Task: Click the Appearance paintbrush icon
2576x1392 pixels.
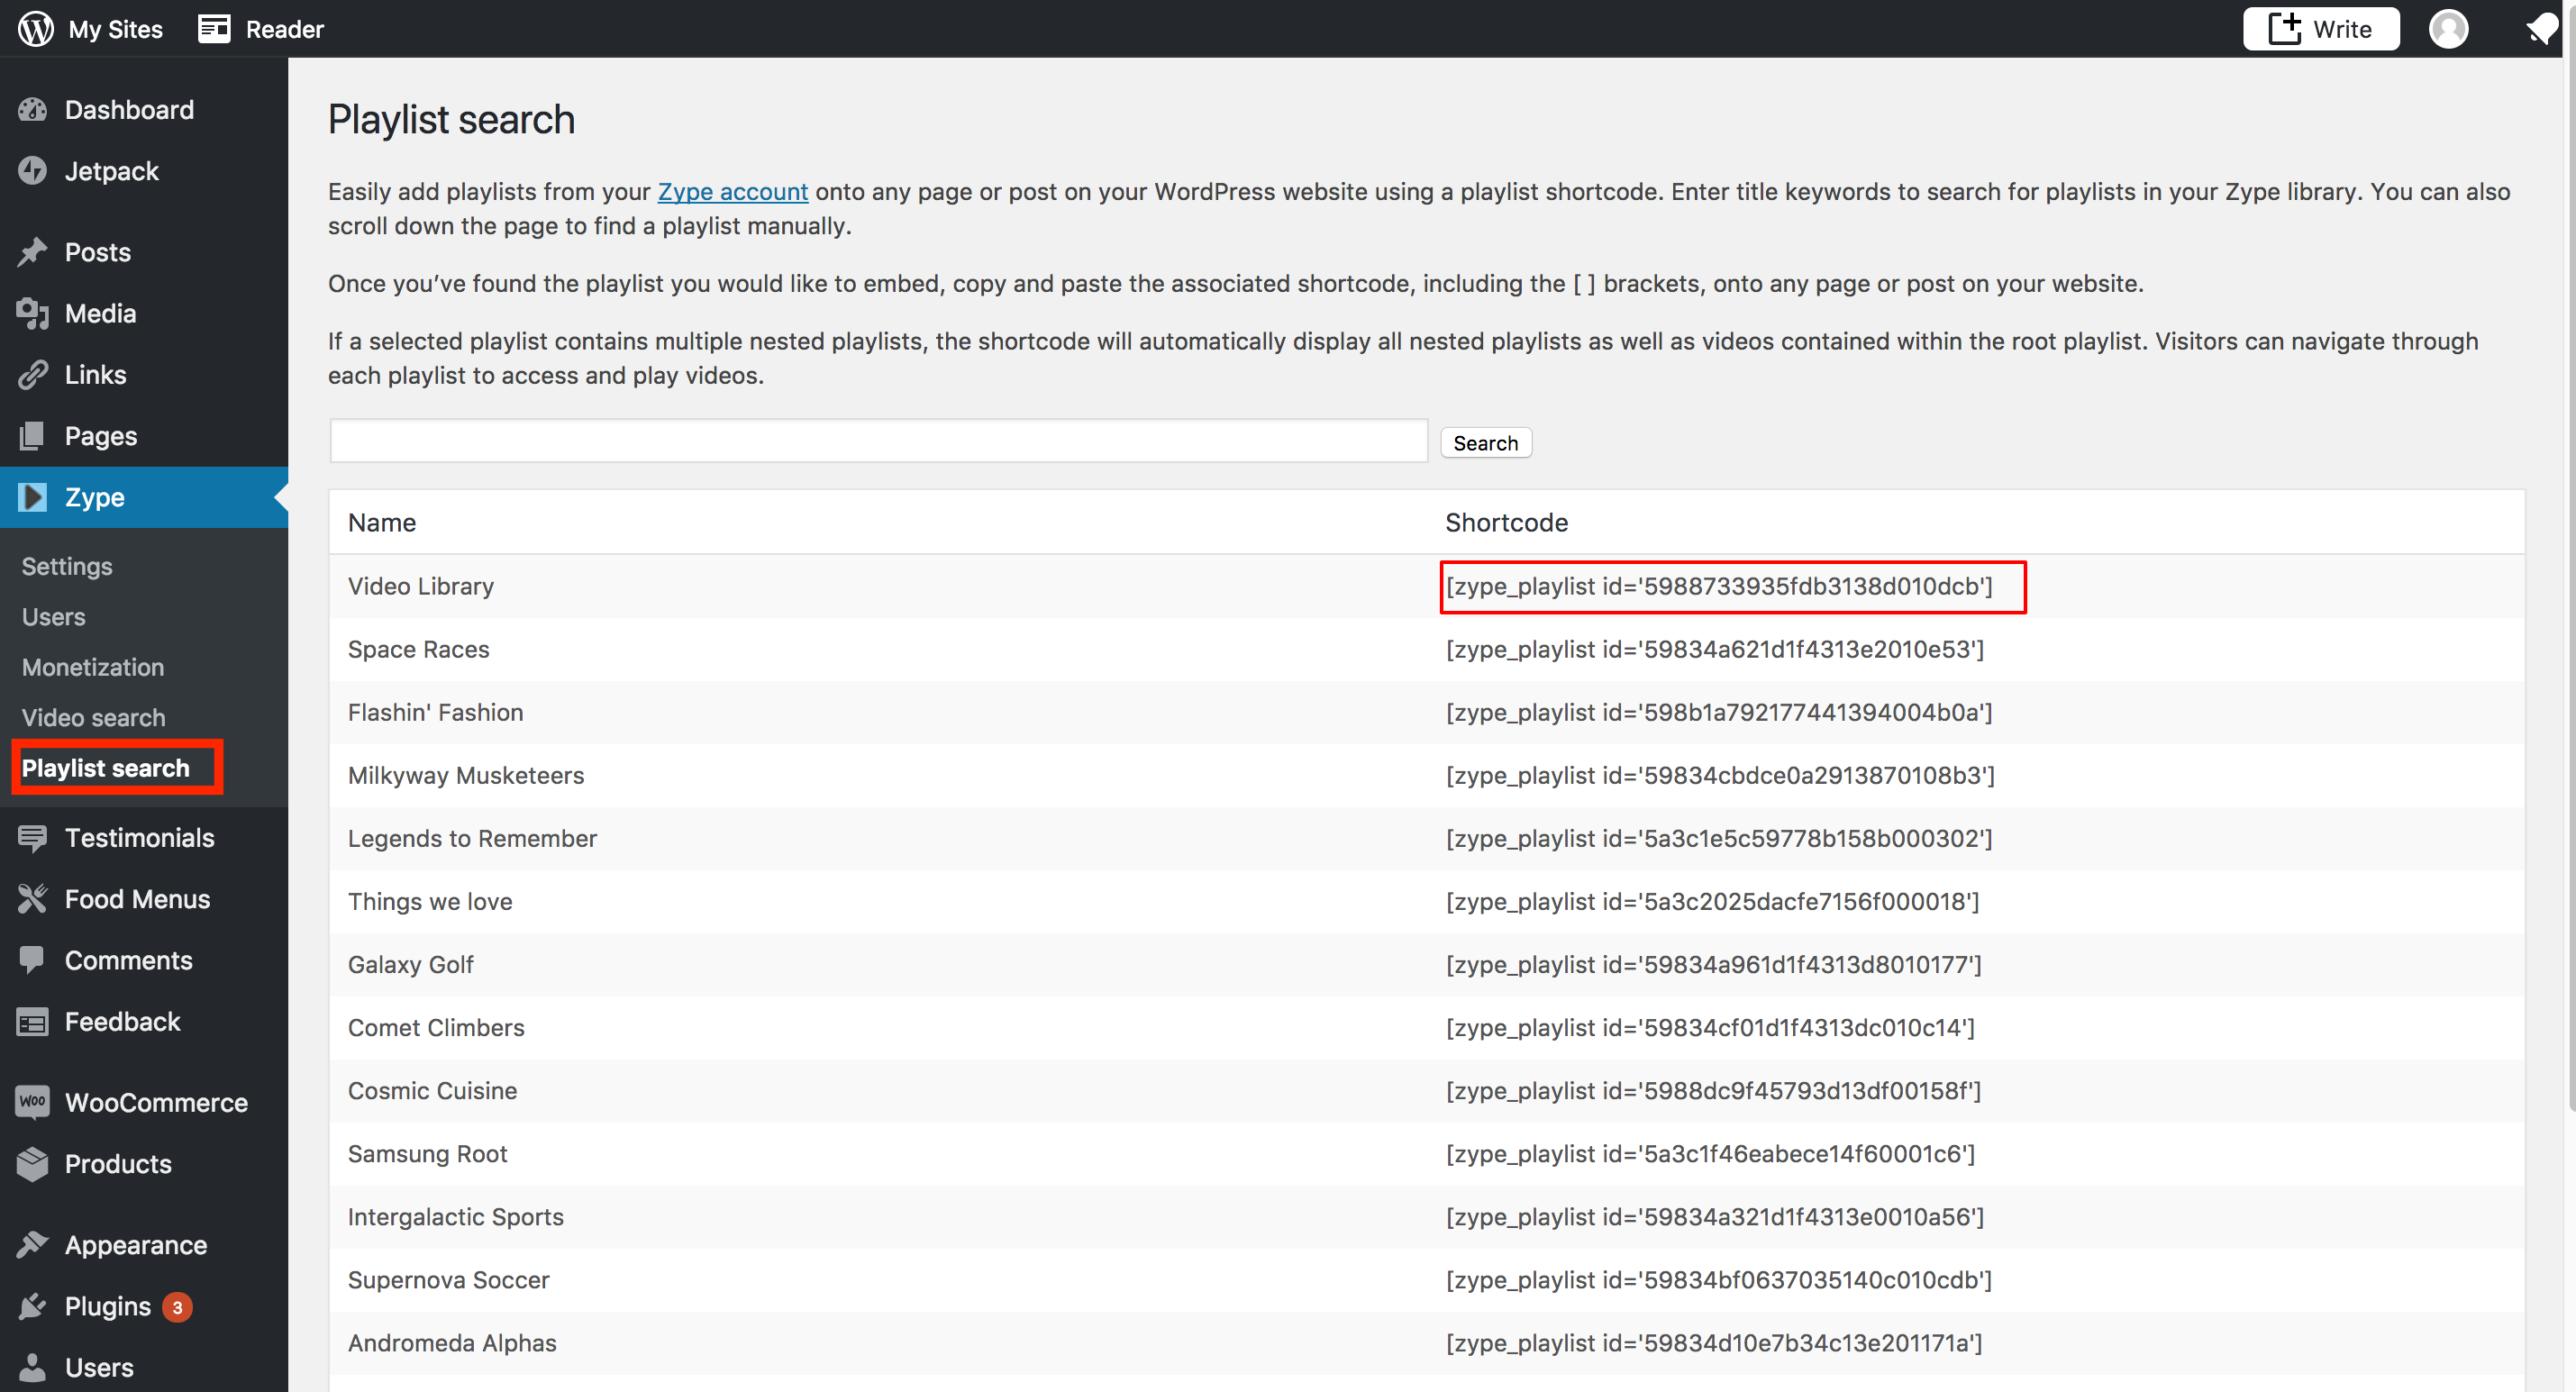Action: [x=33, y=1245]
